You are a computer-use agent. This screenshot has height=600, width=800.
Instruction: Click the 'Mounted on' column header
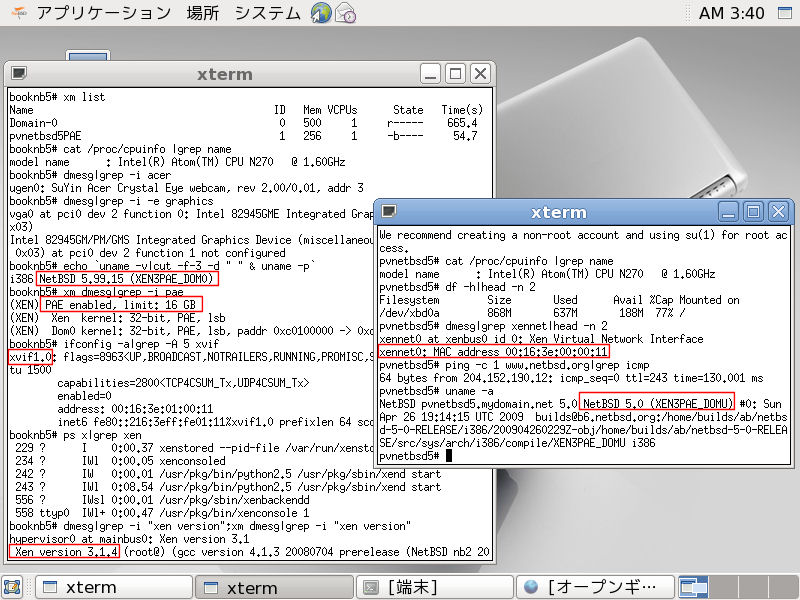pos(709,300)
